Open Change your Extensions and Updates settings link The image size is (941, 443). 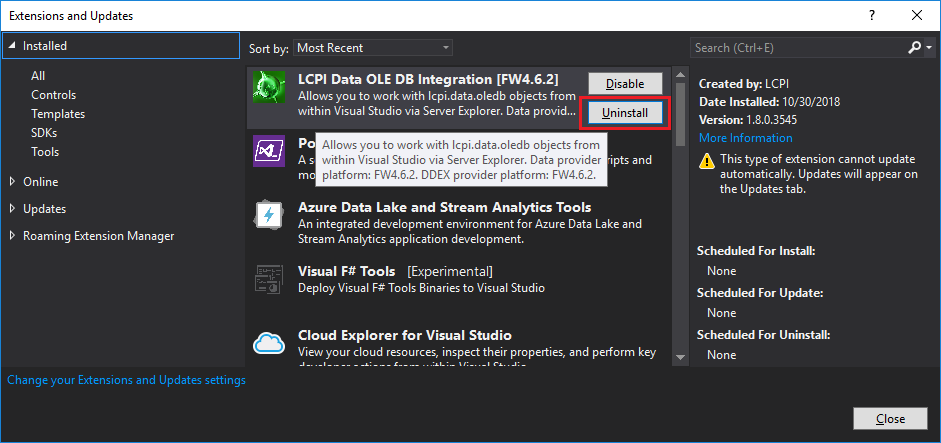[127, 380]
